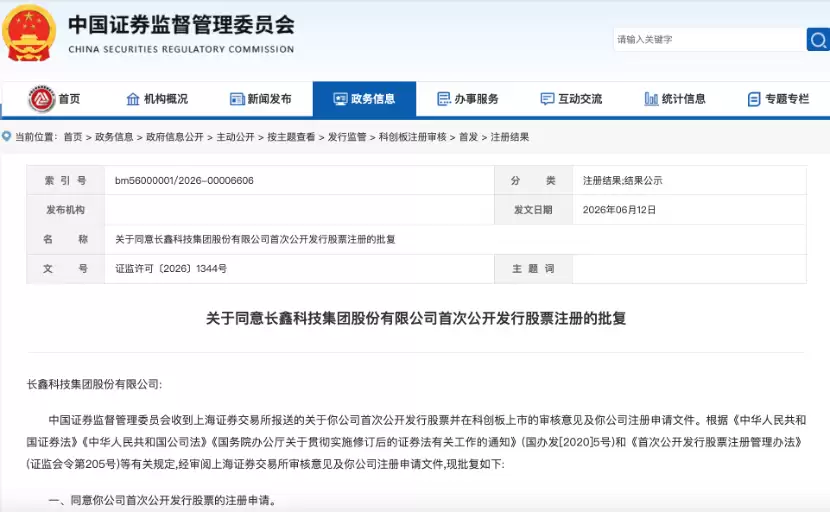The image size is (830, 512).
Task: Click the 发布机构 label cell
Action: click(x=66, y=210)
